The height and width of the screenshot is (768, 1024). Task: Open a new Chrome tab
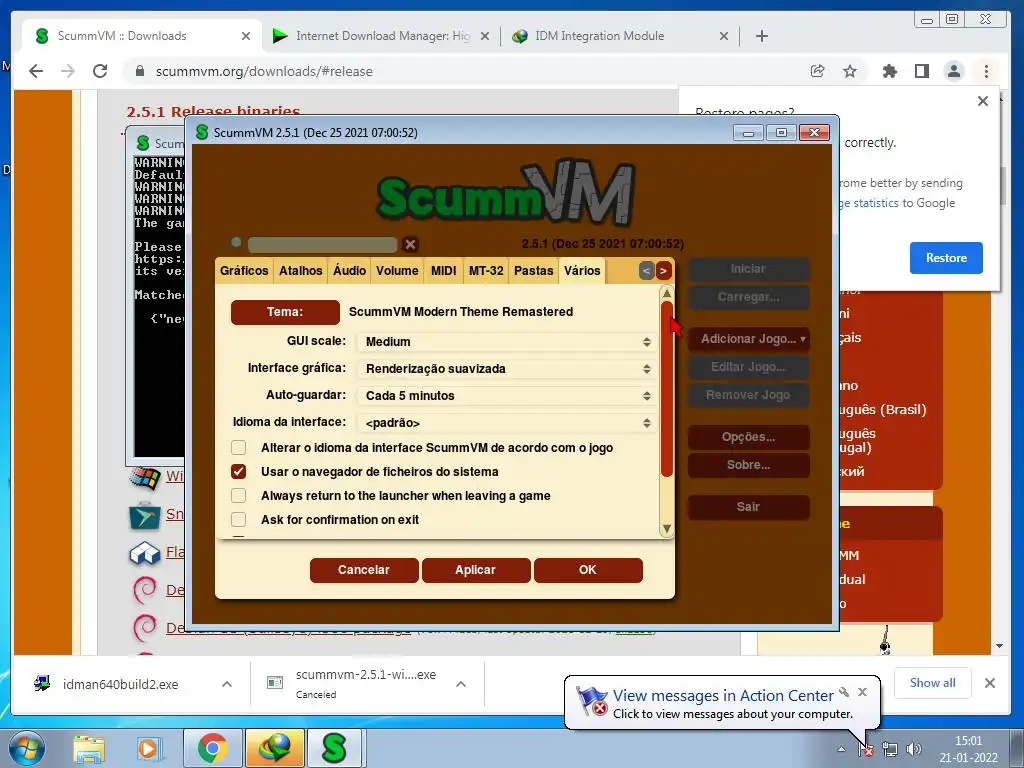761,36
